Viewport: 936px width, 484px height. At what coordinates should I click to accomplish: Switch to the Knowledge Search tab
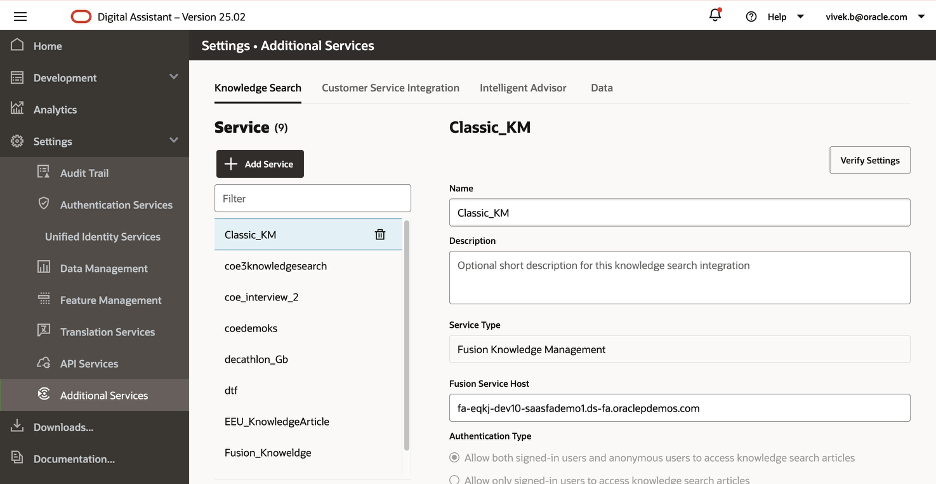(258, 88)
